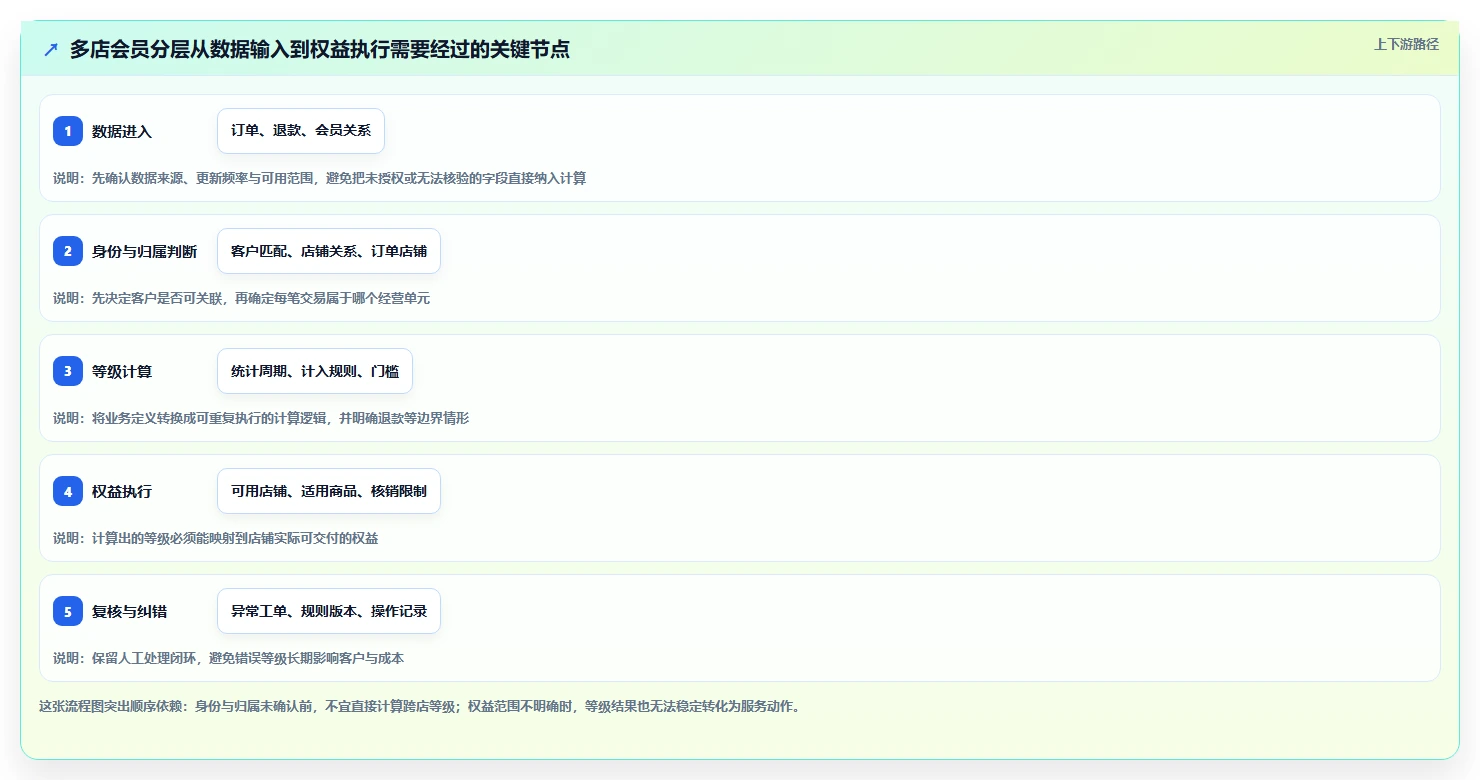
Task: Click step number 1 badge for 数据进入
Action: (68, 131)
